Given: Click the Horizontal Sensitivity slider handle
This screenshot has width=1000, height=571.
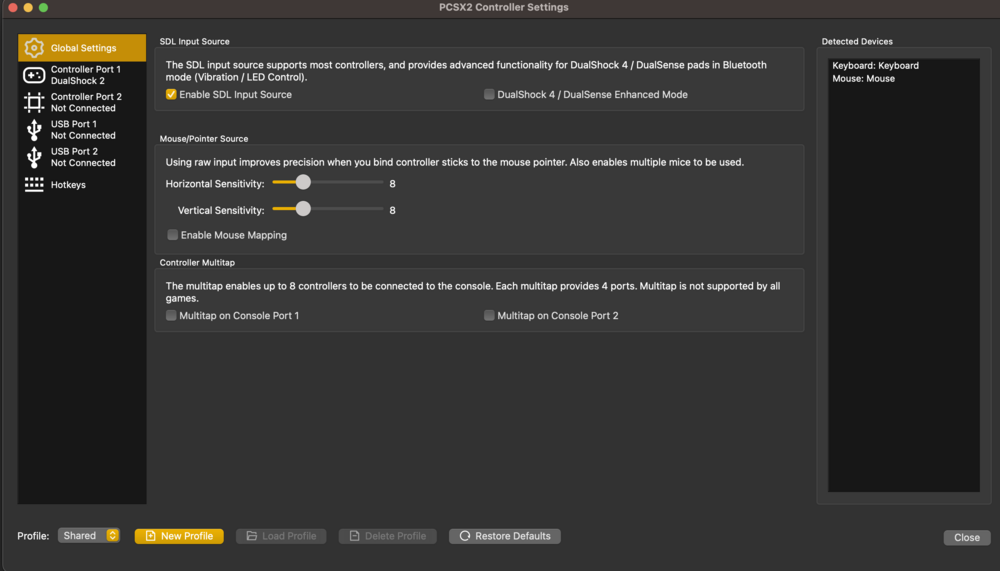Looking at the screenshot, I should pyautogui.click(x=303, y=182).
